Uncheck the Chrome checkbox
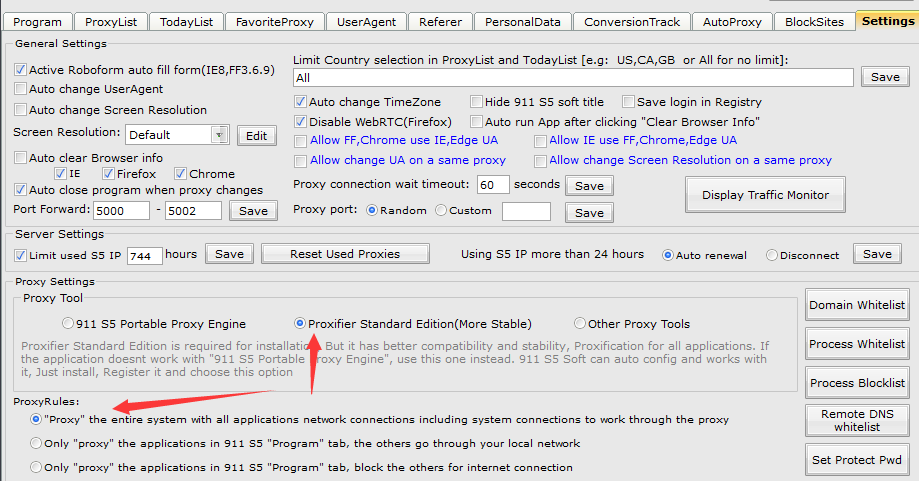 [x=181, y=173]
